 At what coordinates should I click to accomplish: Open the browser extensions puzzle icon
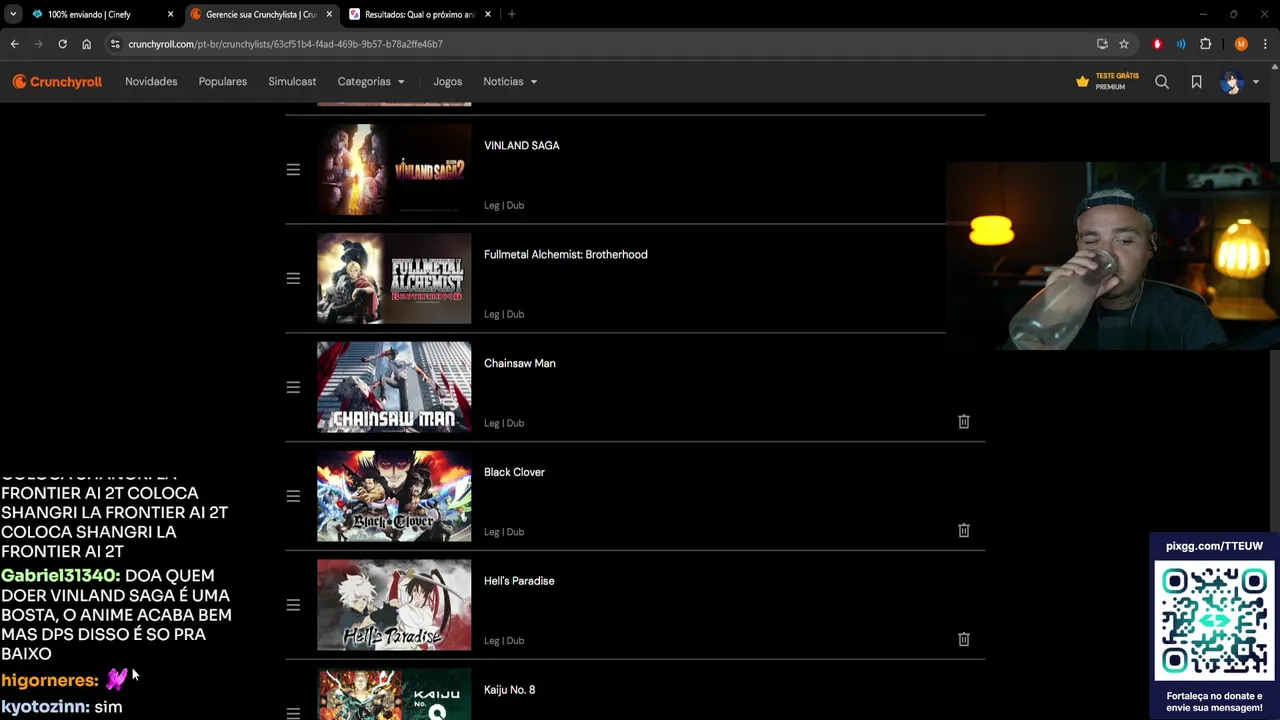click(1205, 44)
